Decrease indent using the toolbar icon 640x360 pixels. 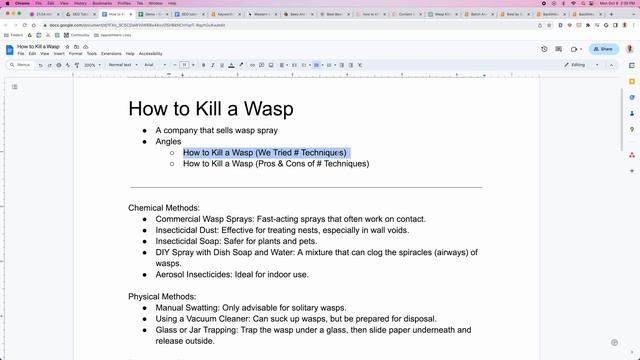[342, 65]
